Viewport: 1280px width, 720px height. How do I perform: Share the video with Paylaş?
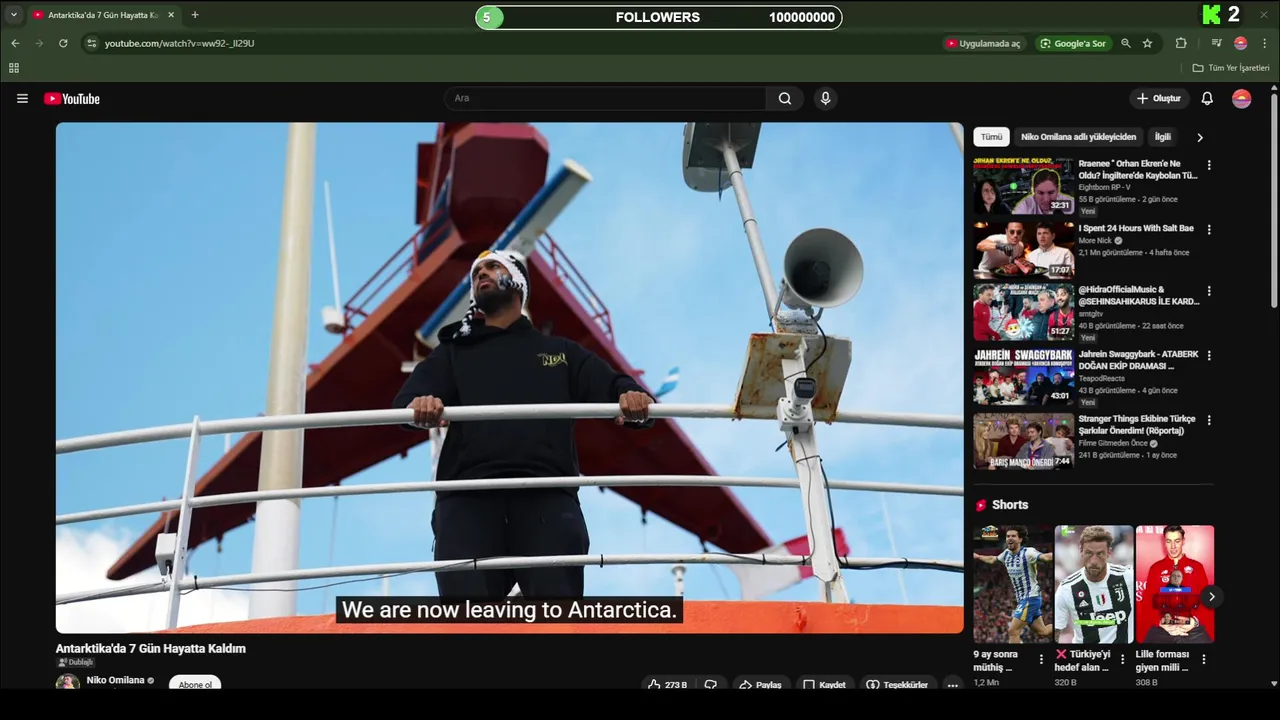(x=760, y=684)
